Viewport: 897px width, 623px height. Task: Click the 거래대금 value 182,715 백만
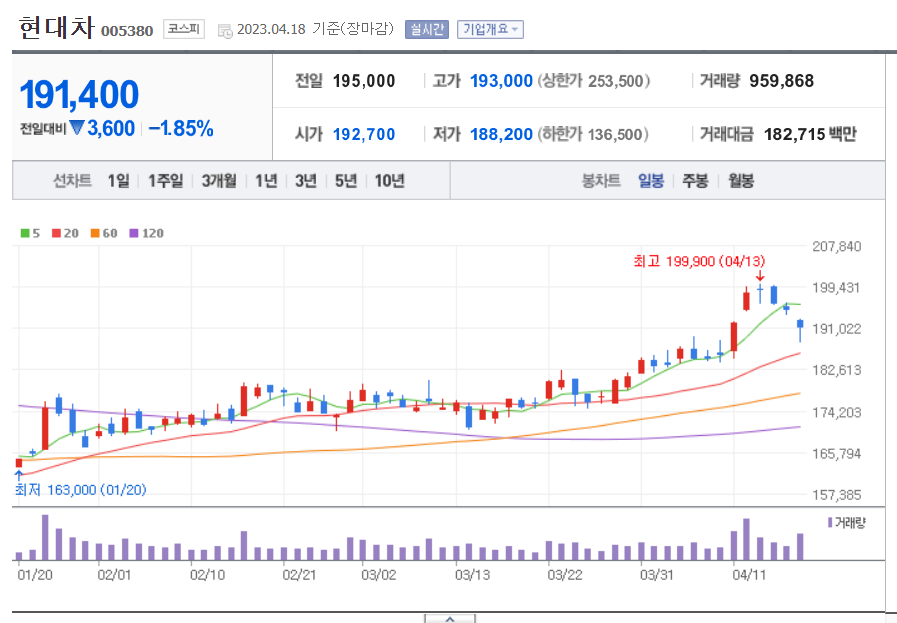pyautogui.click(x=810, y=134)
